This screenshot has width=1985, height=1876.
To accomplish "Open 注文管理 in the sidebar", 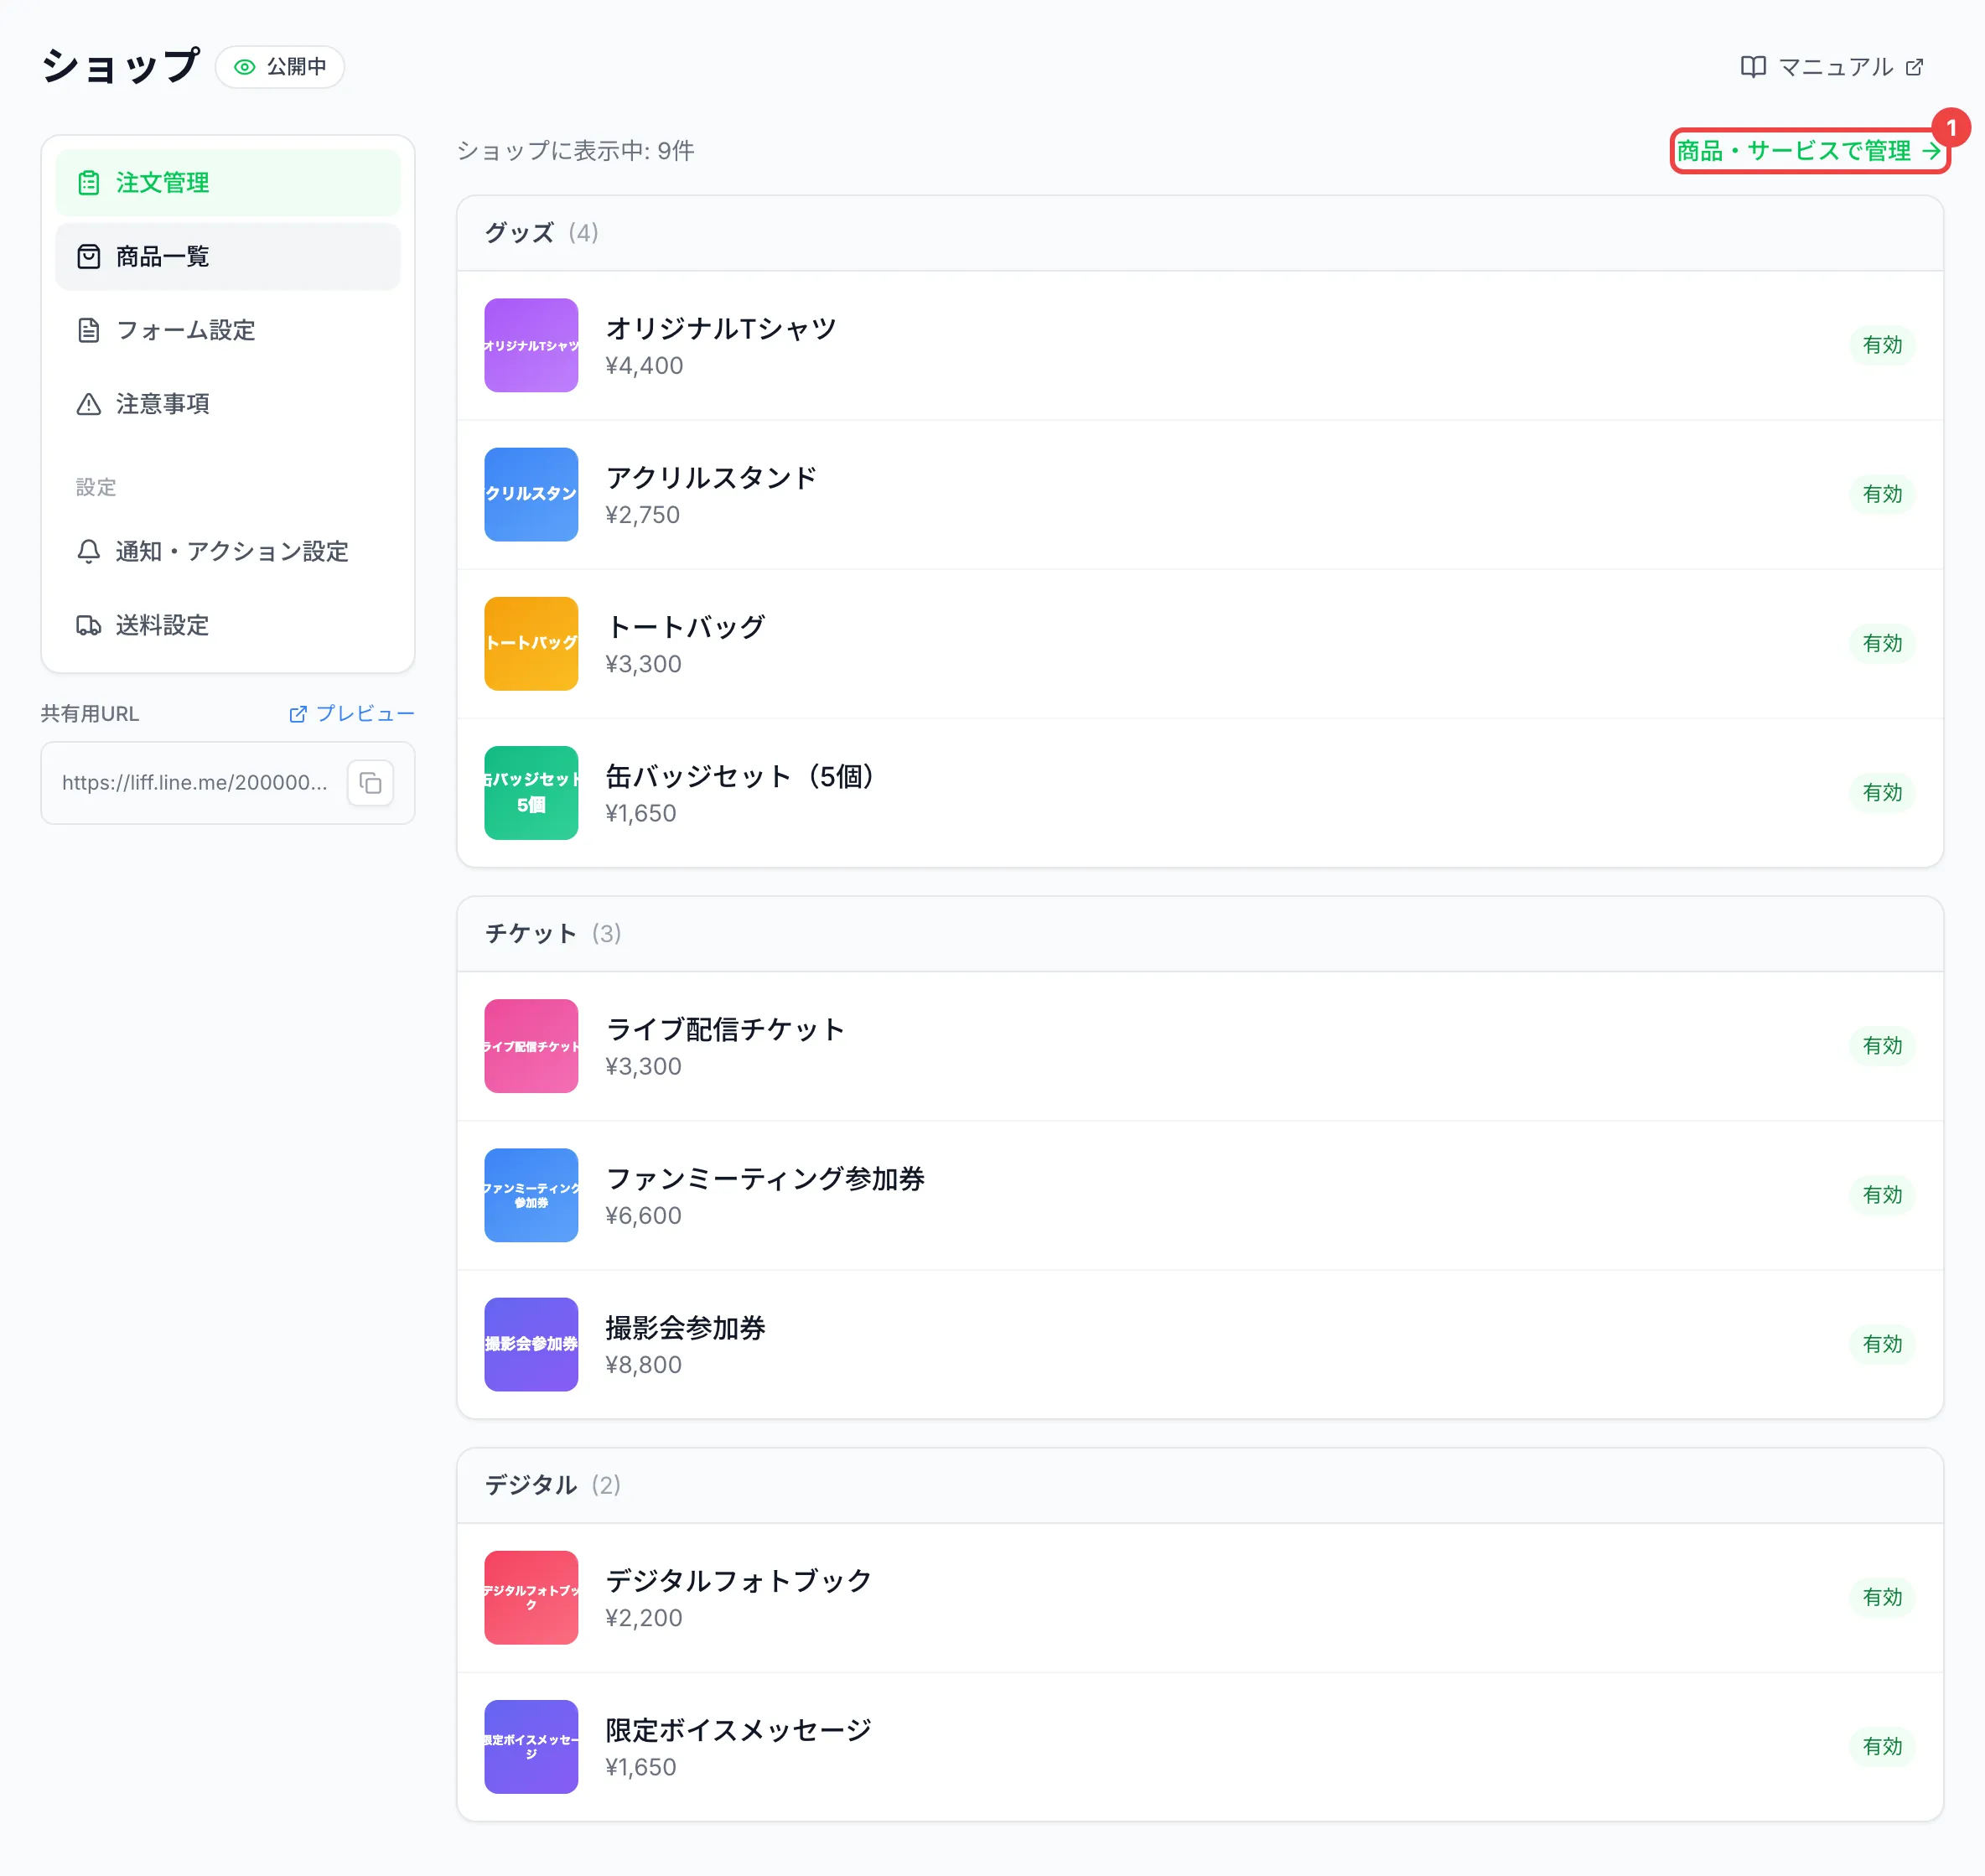I will click(227, 183).
